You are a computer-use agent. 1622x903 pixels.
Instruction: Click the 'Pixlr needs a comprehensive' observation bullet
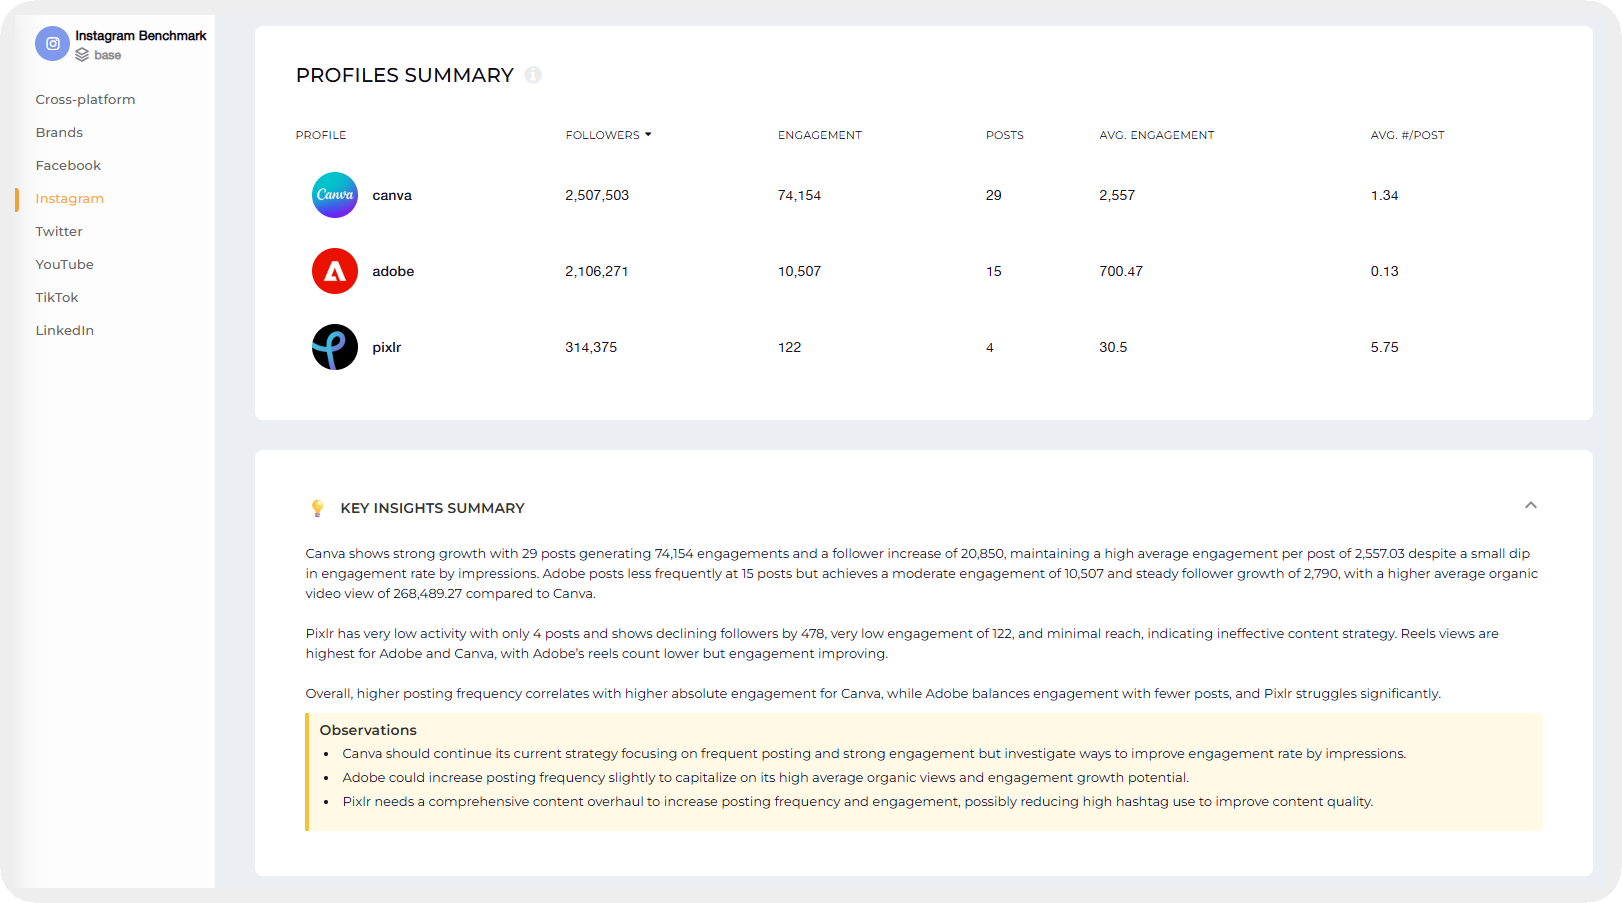pyautogui.click(x=858, y=801)
